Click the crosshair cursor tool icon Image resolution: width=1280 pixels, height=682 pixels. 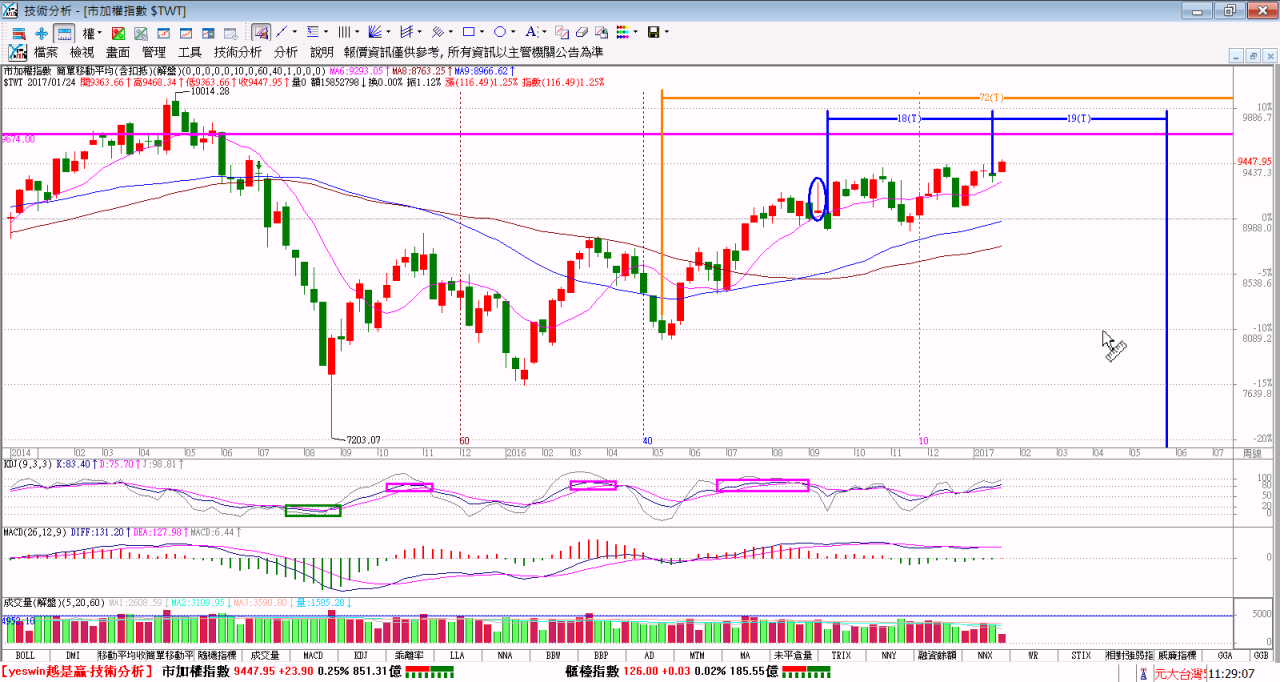click(x=41, y=33)
